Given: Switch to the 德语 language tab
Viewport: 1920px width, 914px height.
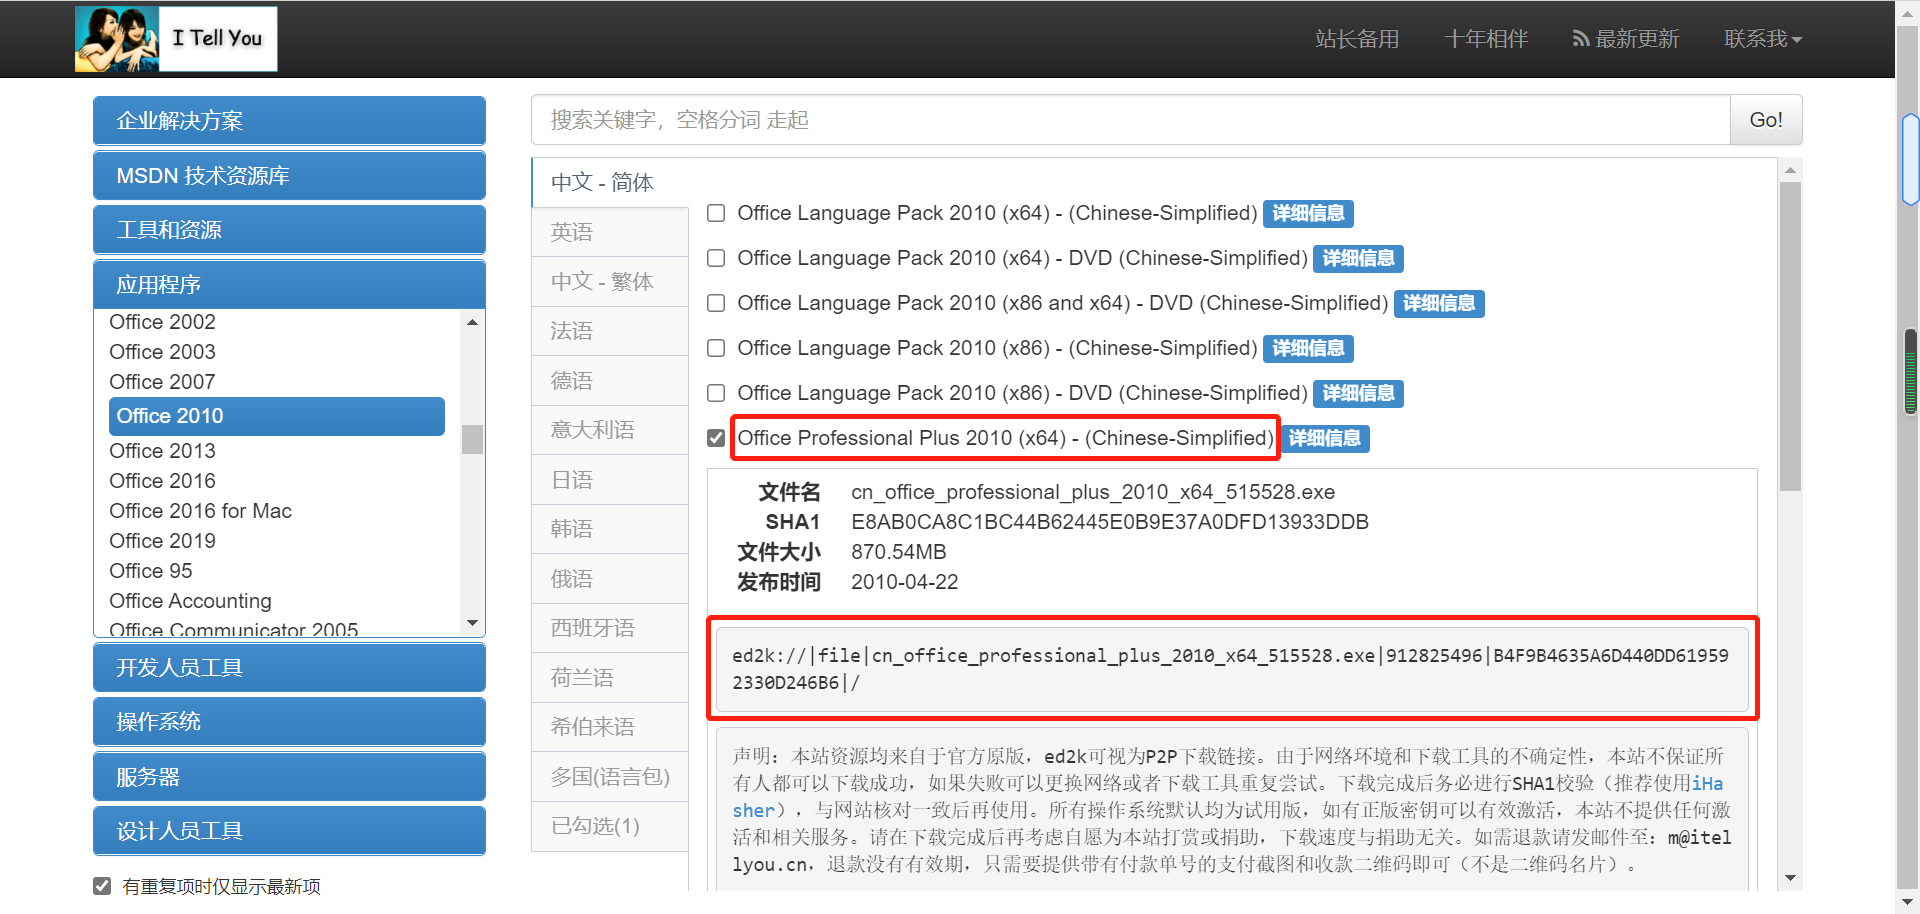Looking at the screenshot, I should tap(610, 380).
